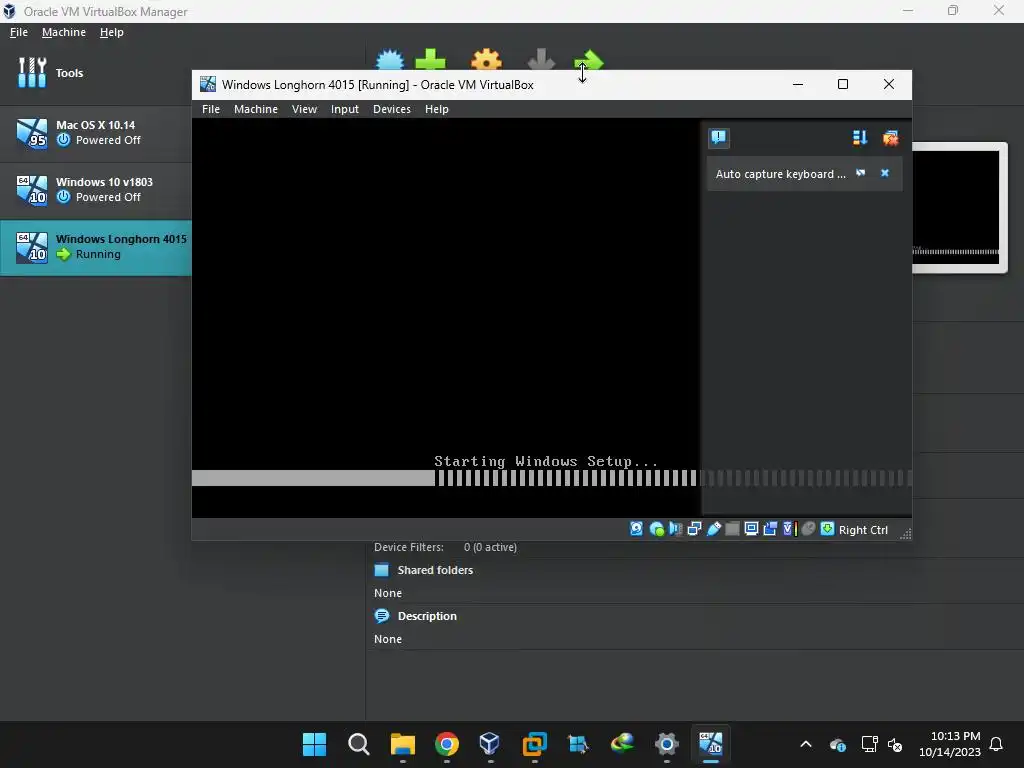
Task: Close the Windows Longhorn VM window
Action: click(888, 84)
